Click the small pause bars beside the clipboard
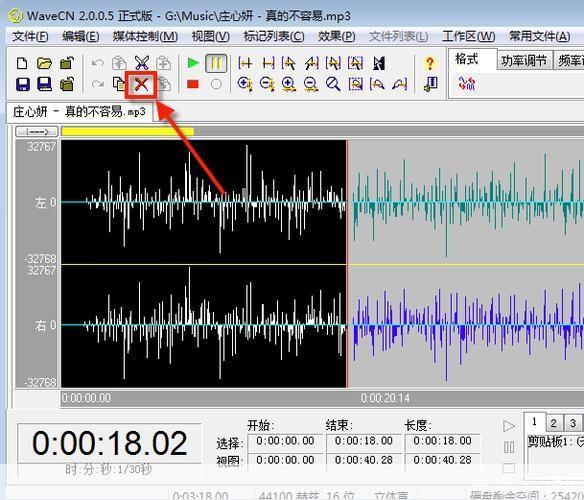The image size is (584, 500). tap(509, 447)
